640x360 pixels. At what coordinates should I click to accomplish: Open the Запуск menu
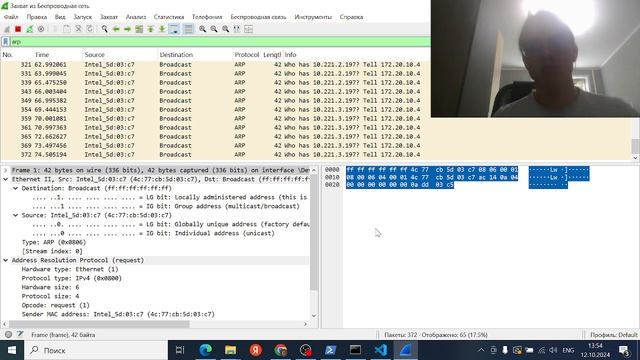click(x=82, y=17)
